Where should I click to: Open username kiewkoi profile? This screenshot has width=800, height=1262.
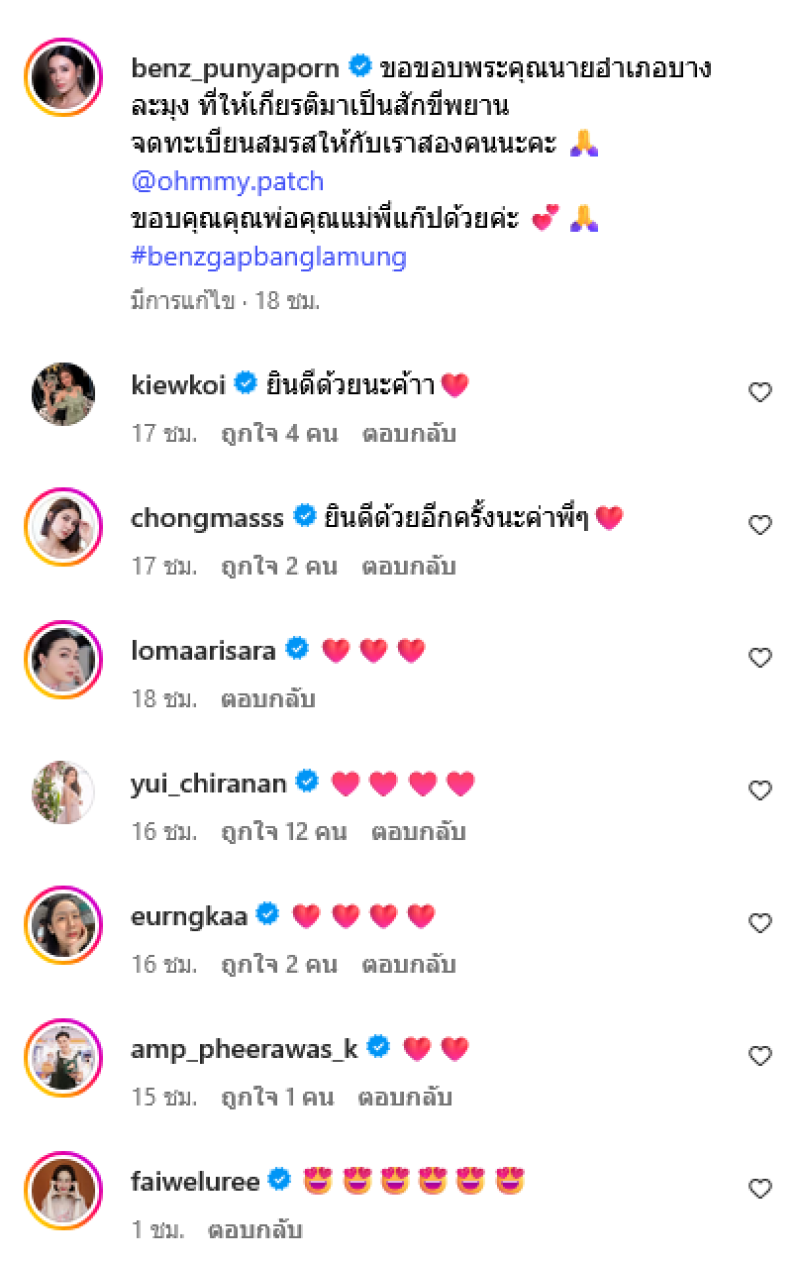point(179,384)
